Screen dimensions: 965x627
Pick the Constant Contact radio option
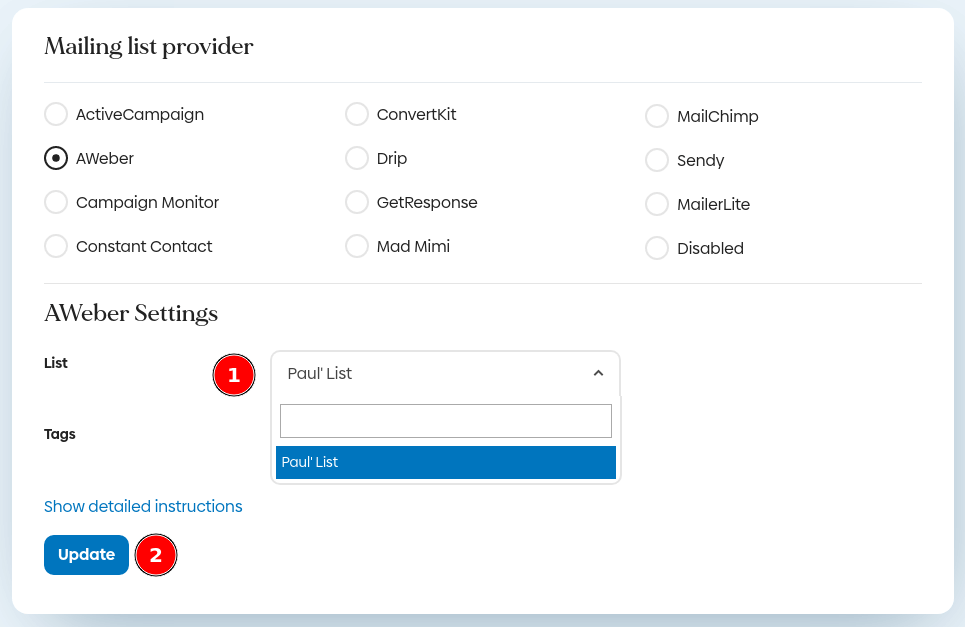[56, 247]
